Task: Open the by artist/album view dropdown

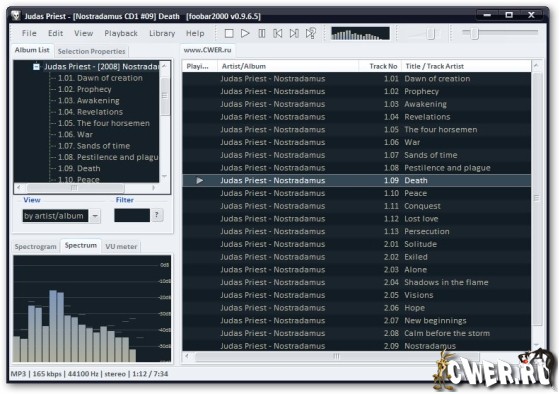Action: [95, 216]
